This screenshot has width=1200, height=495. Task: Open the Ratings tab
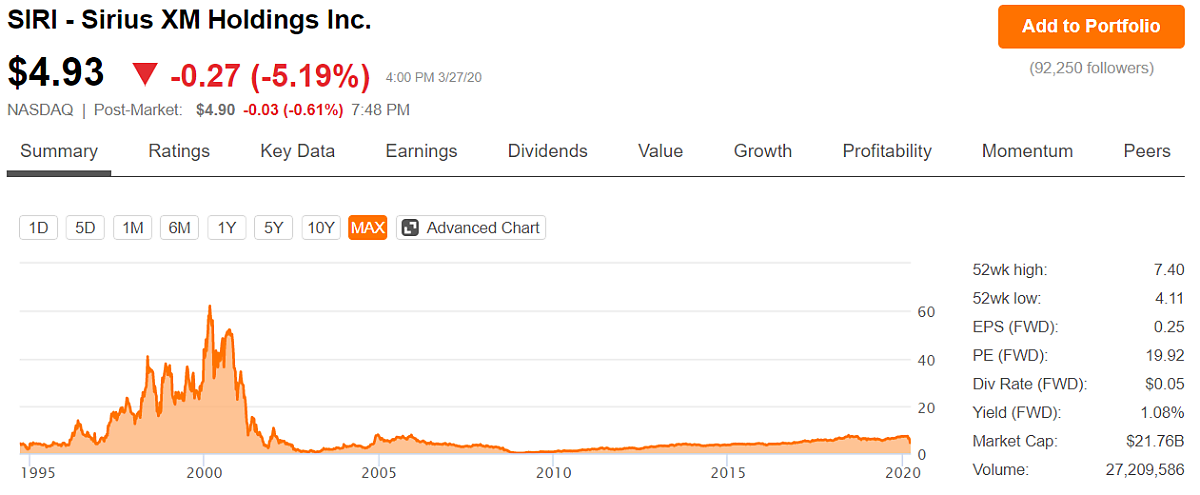click(x=179, y=151)
